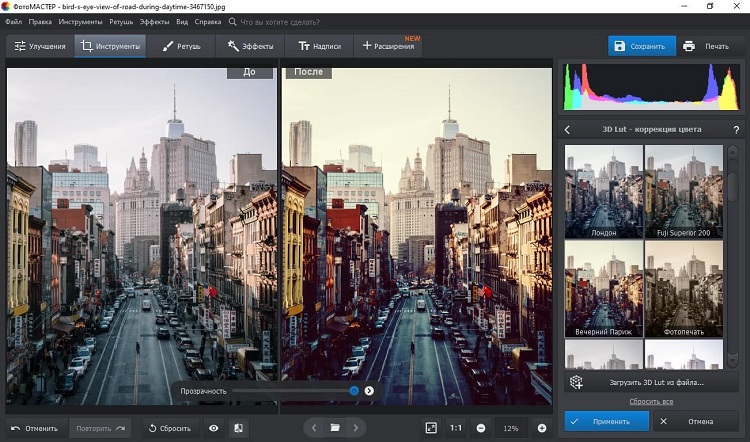This screenshot has height=442, width=750.
Task: Click the help question mark in 3D Lut panel
Action: click(x=735, y=130)
